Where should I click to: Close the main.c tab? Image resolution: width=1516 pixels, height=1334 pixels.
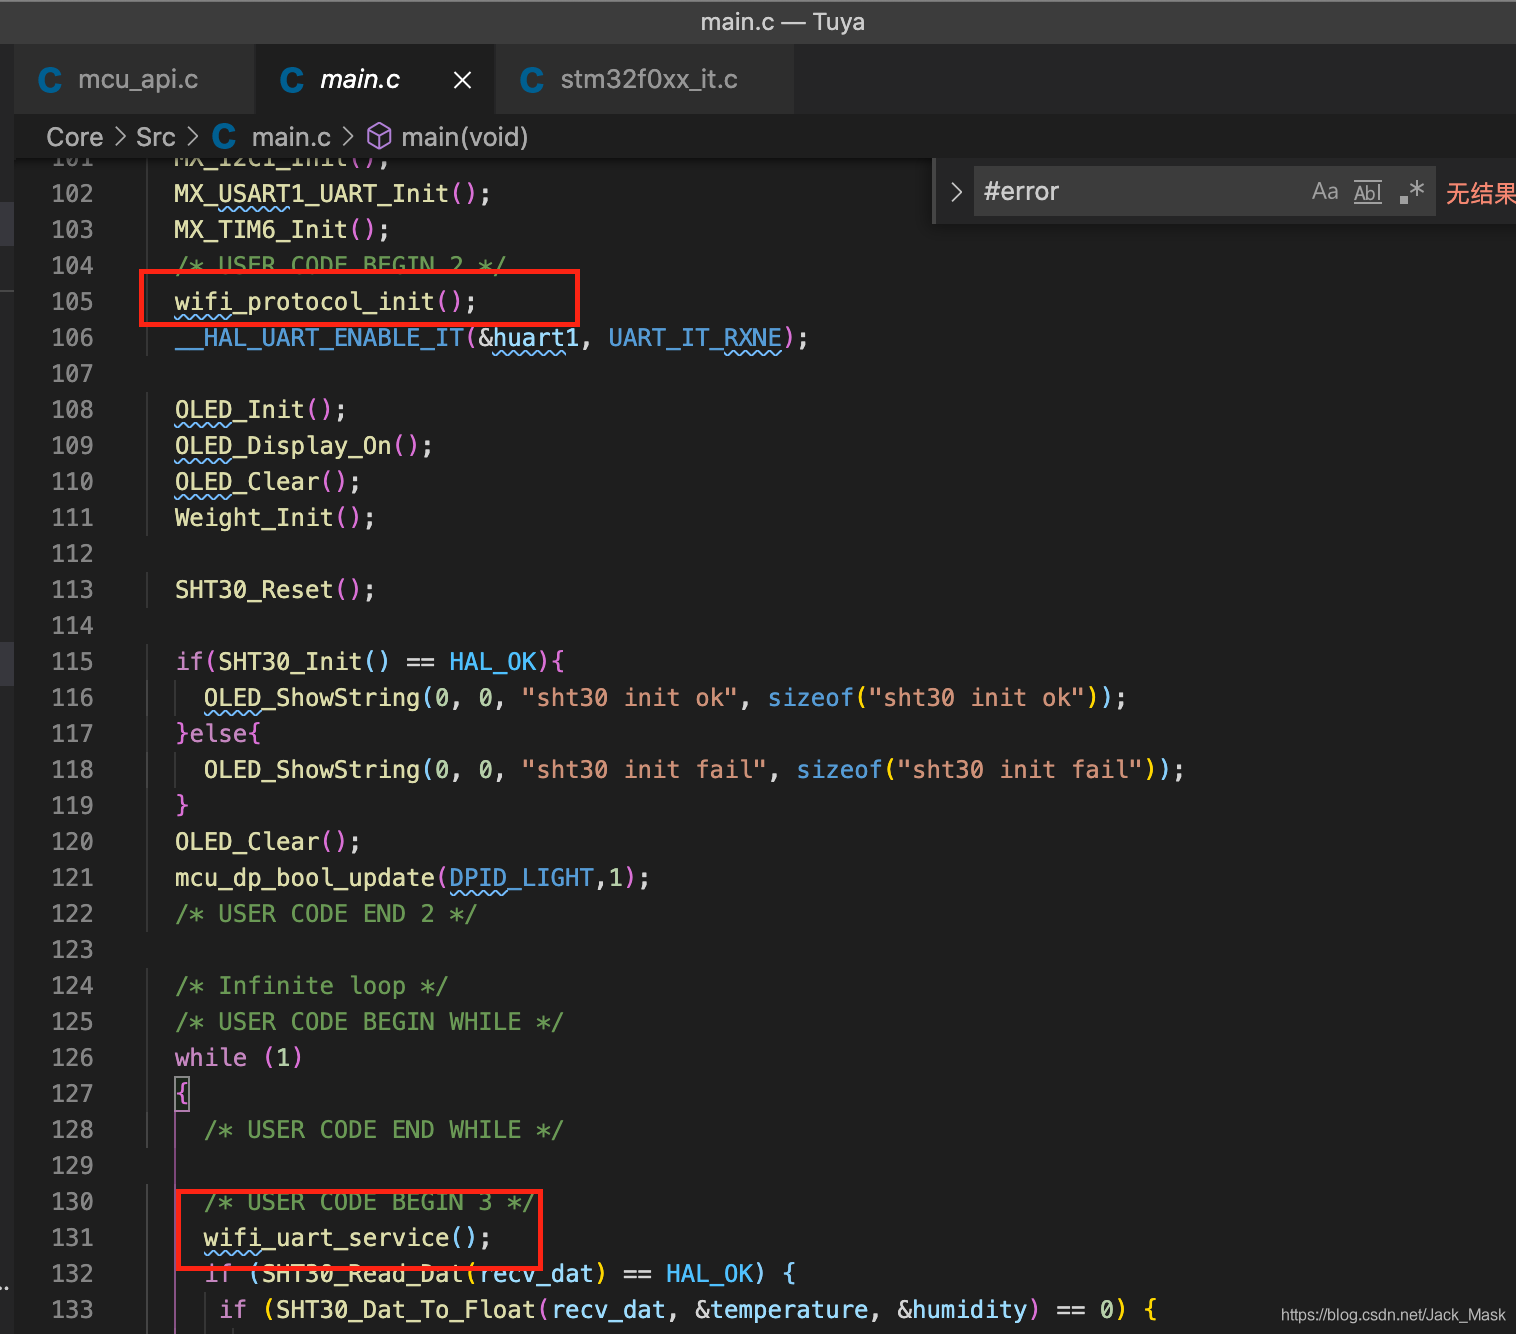(462, 80)
